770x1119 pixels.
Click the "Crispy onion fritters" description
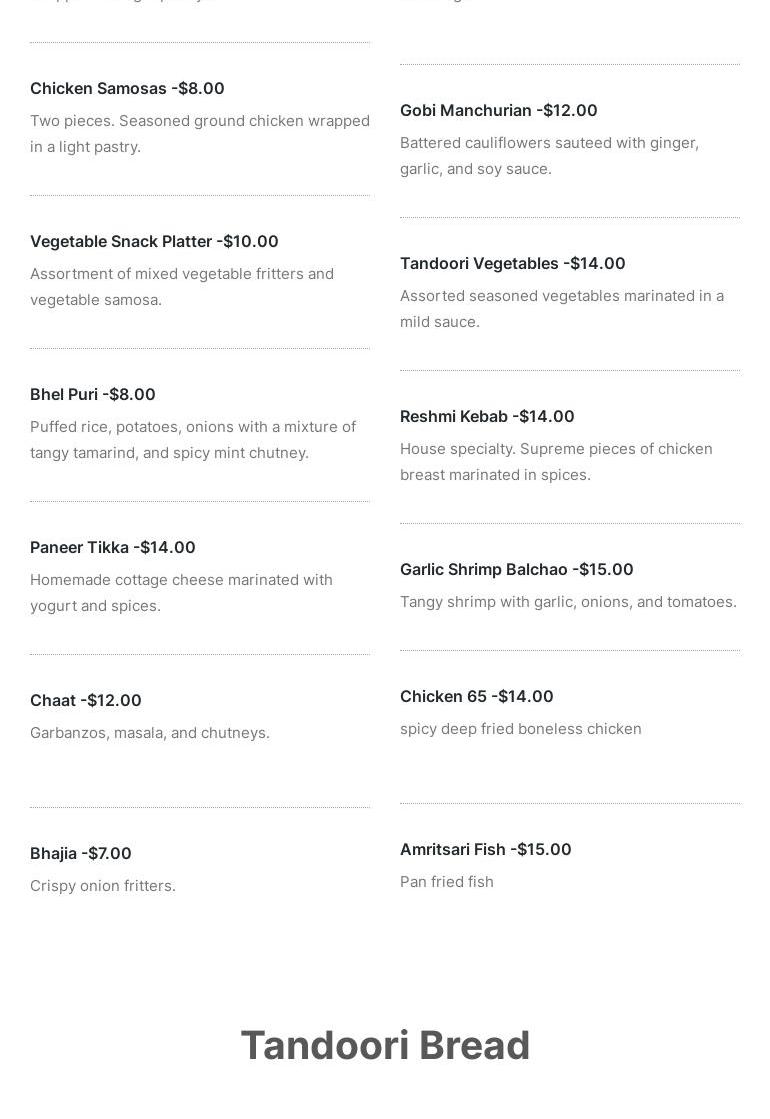coord(103,886)
